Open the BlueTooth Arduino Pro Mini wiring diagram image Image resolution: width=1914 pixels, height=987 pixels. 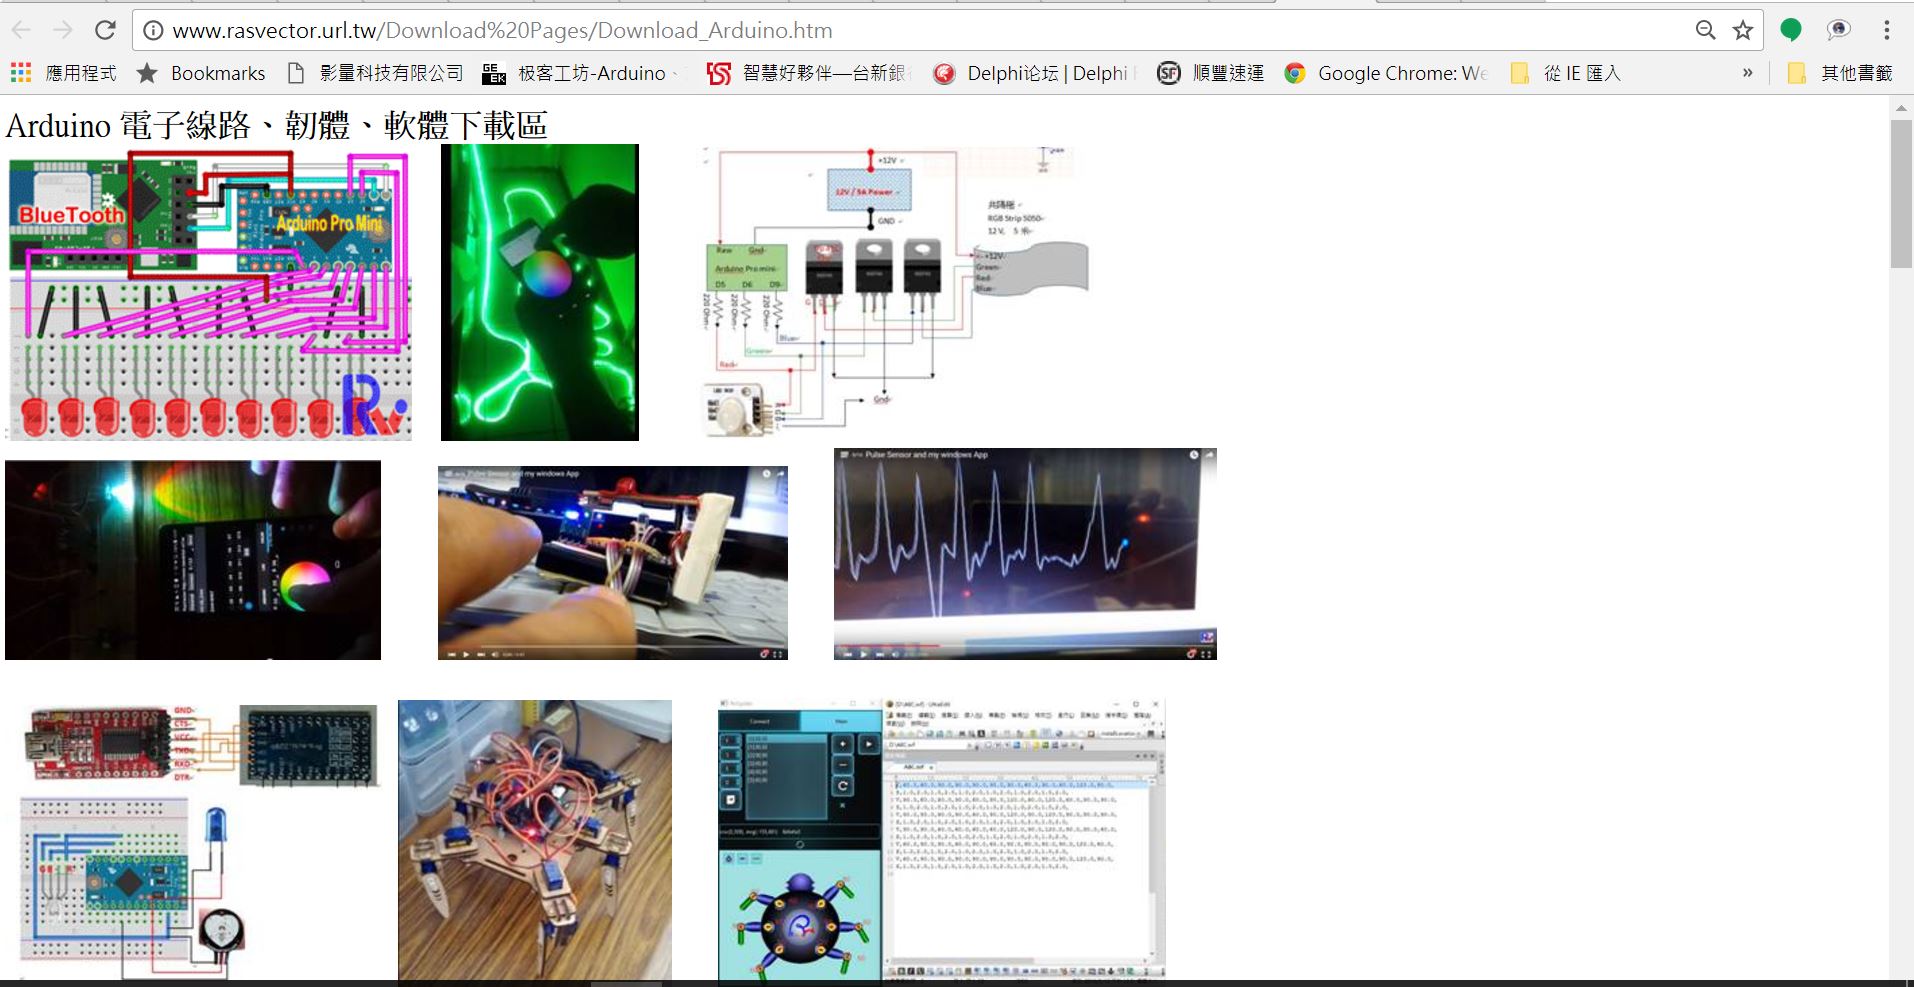pos(207,292)
